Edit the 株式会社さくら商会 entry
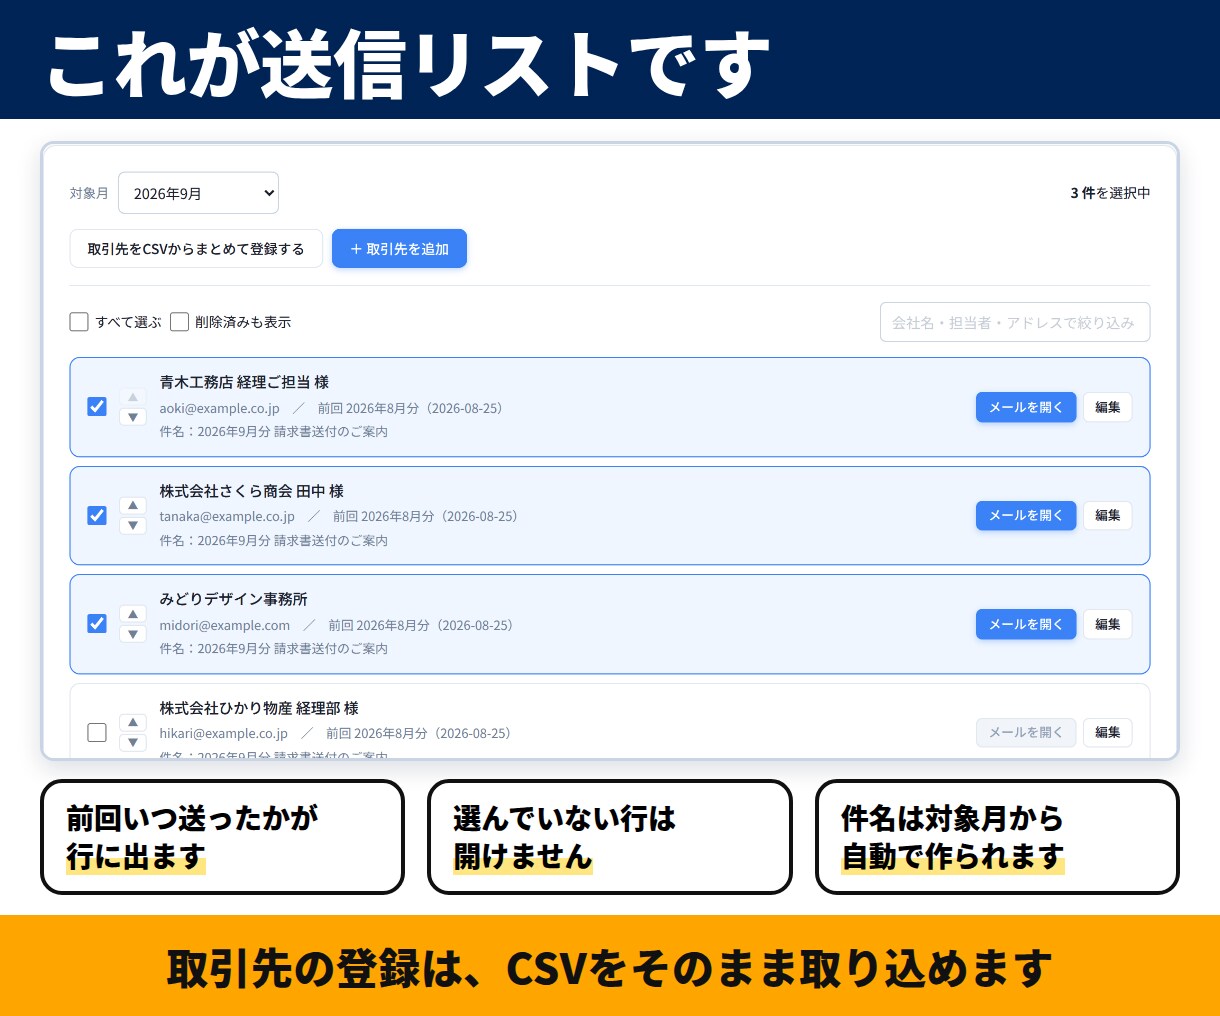 point(1107,515)
